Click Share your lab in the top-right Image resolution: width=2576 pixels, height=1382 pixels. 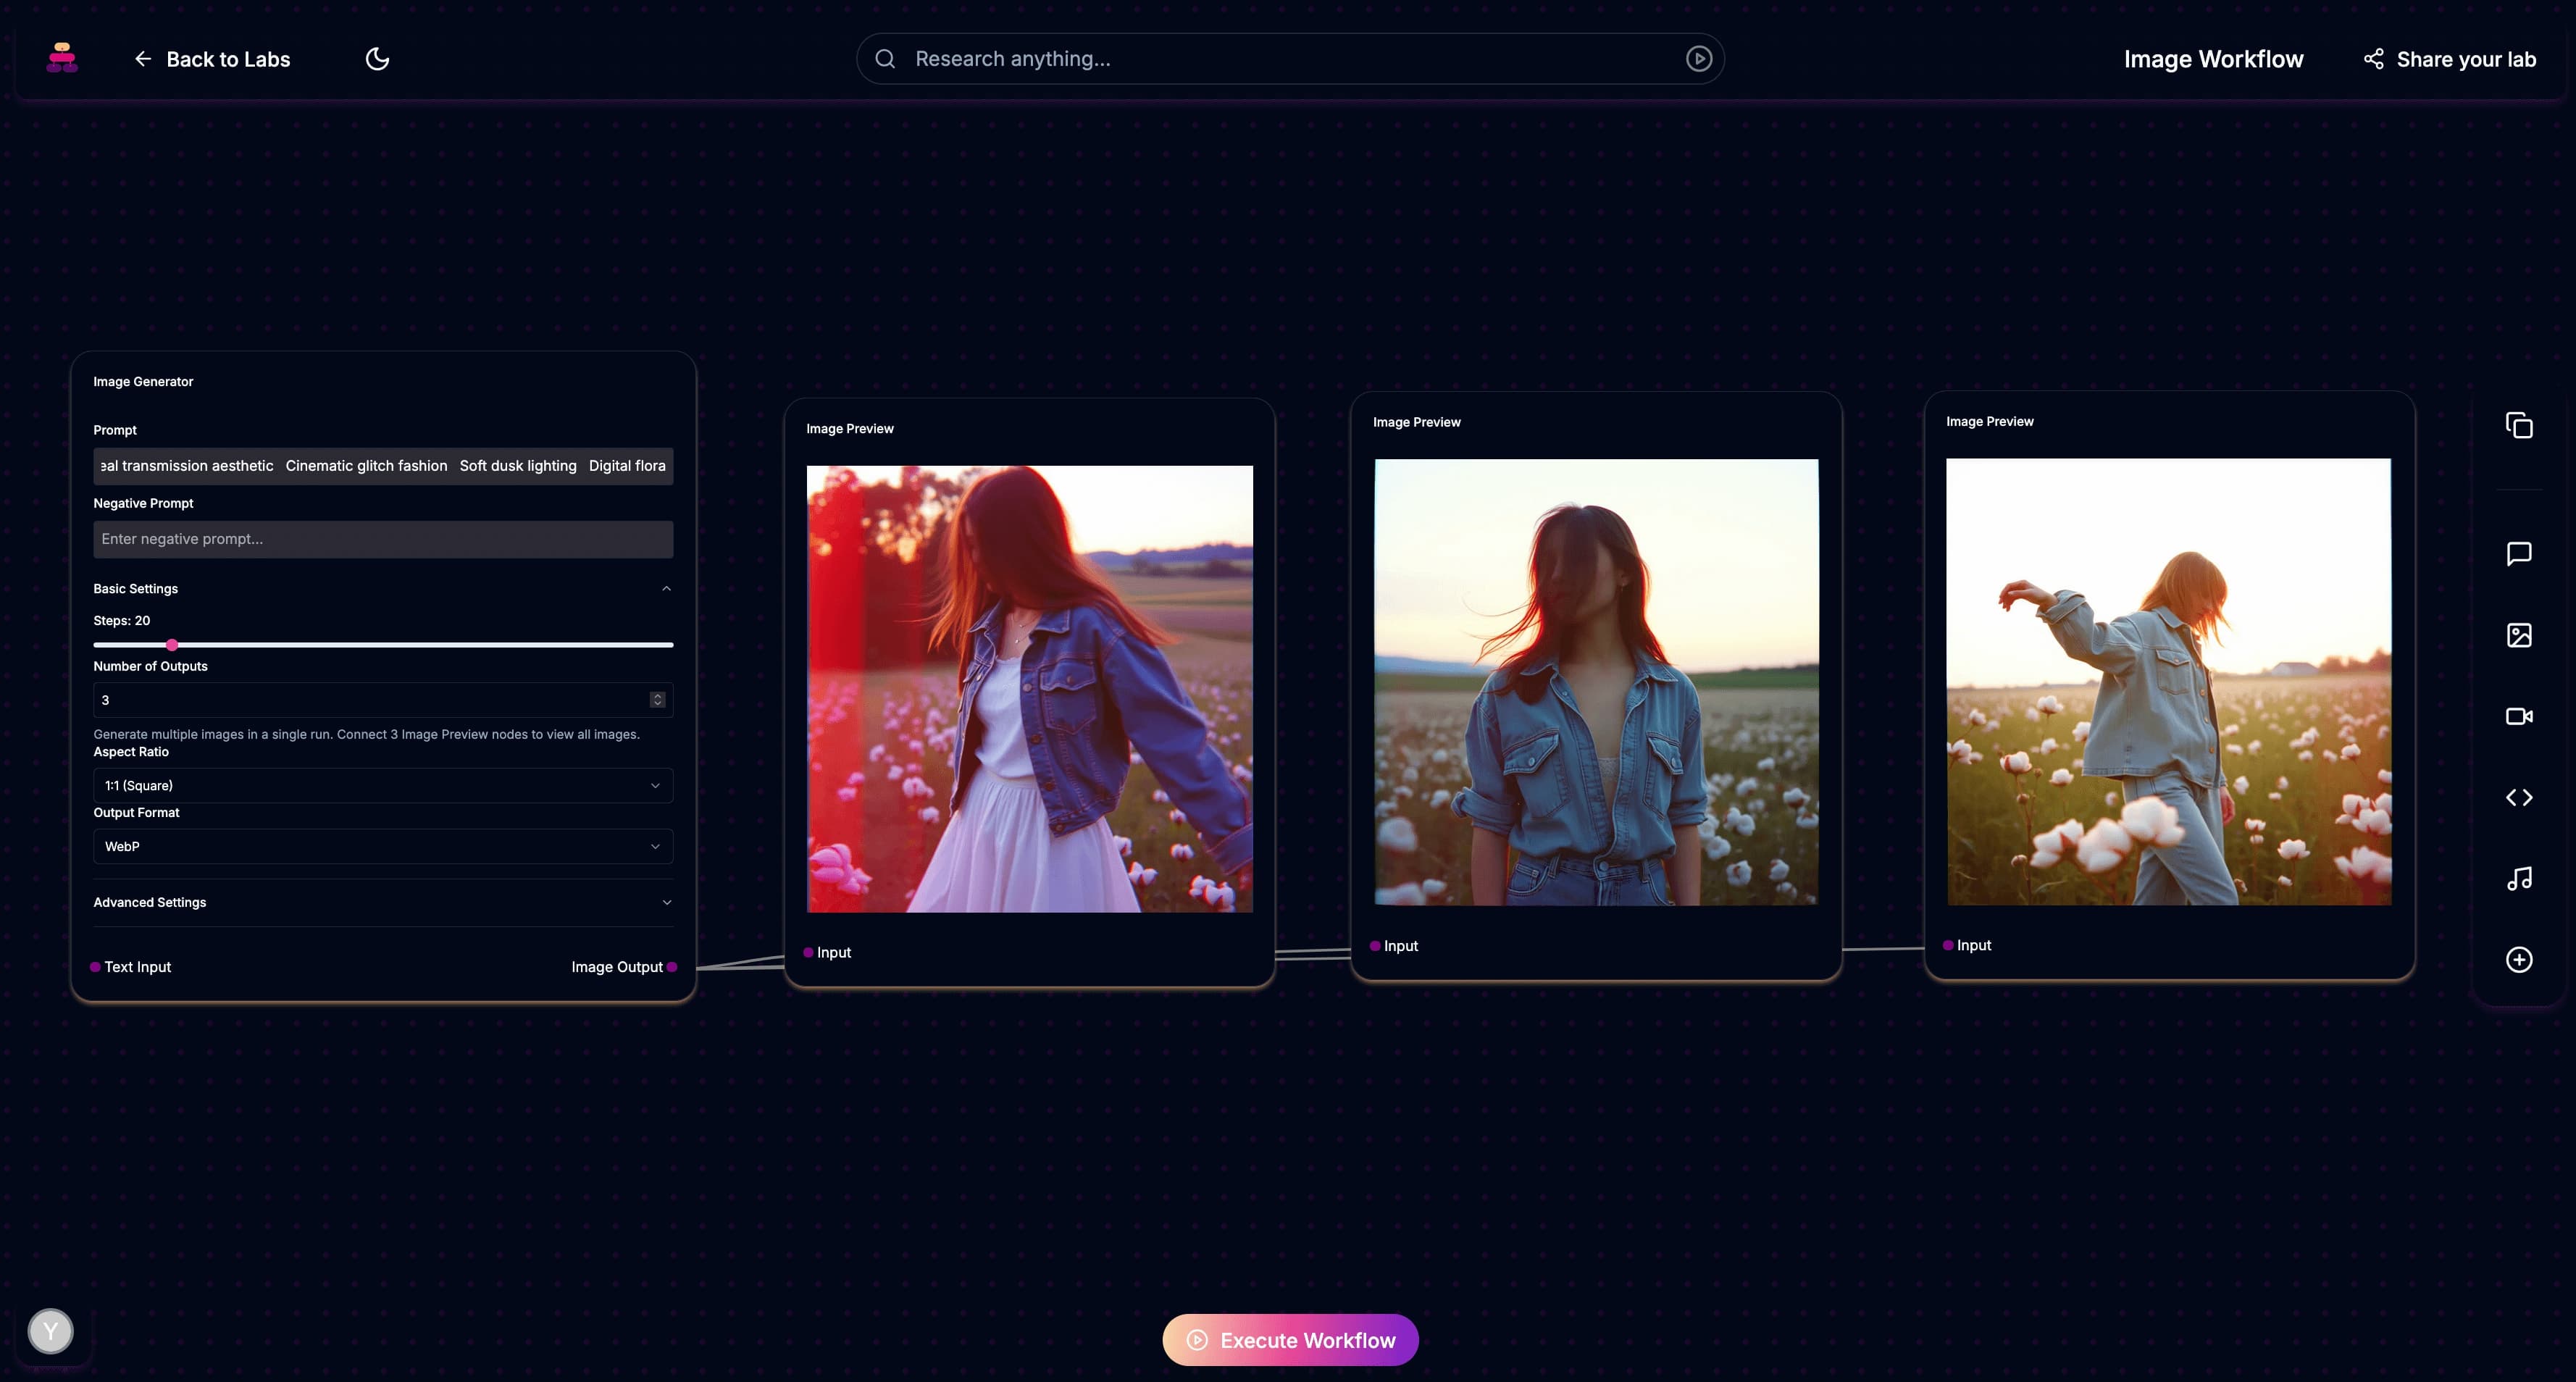[2449, 58]
